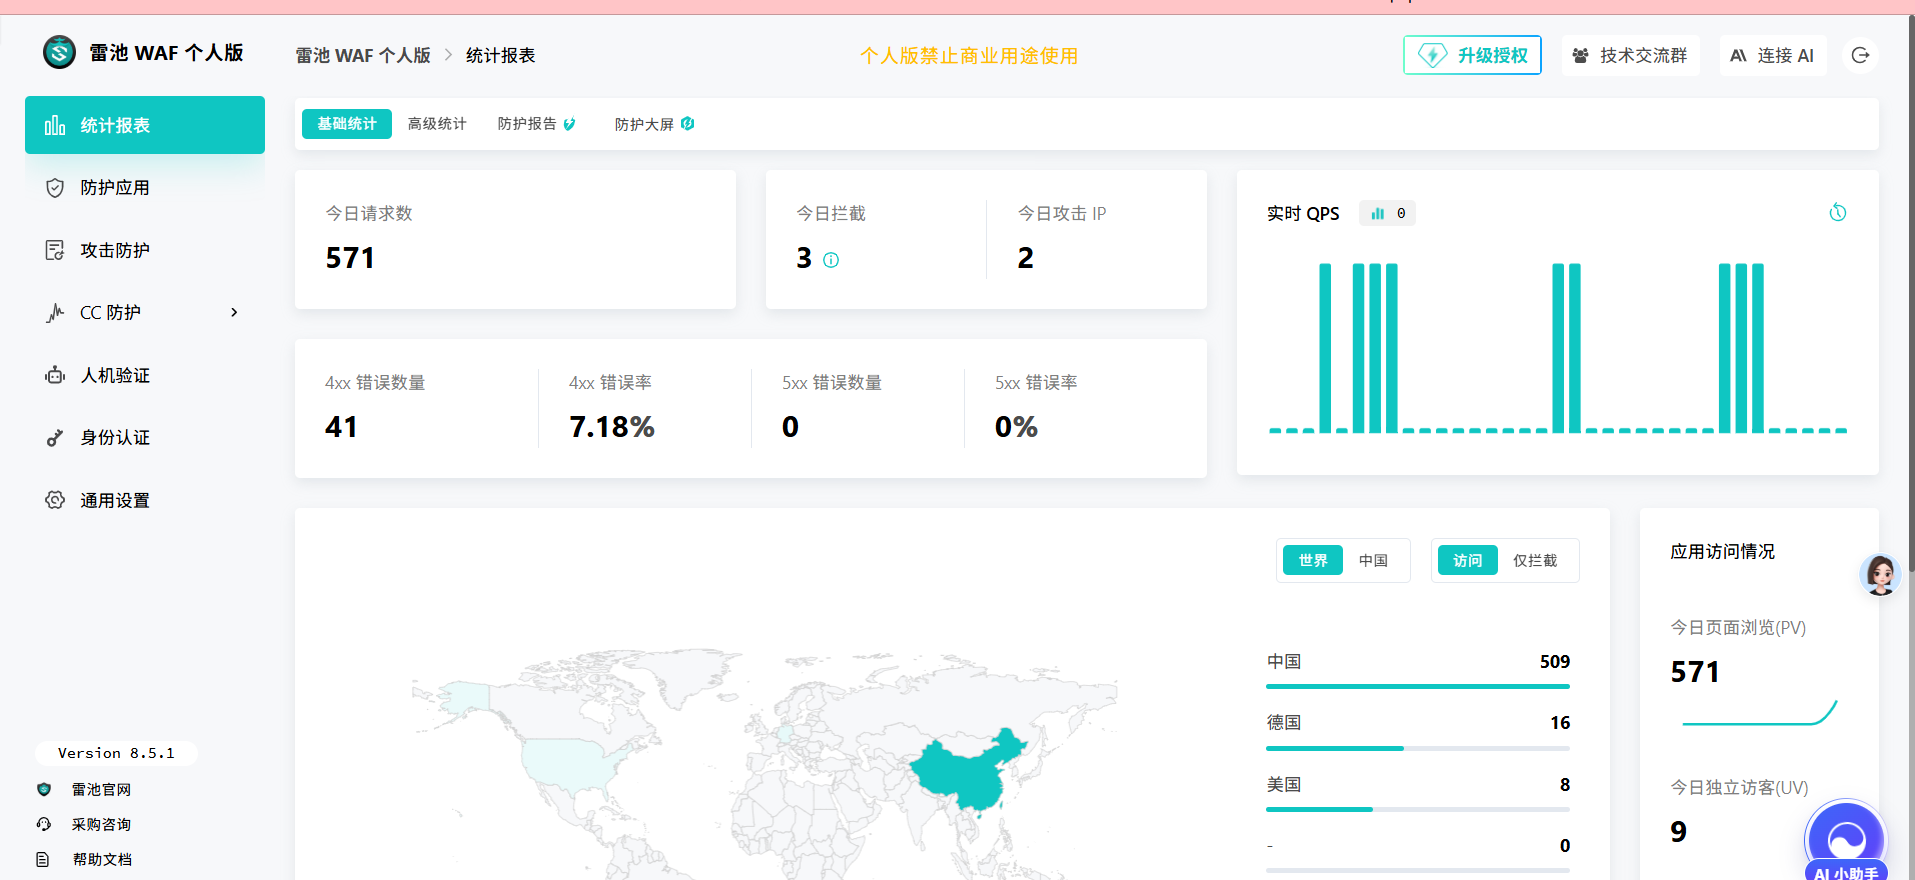Switch to the 防护报告 tab
The height and width of the screenshot is (880, 1915).
pyautogui.click(x=536, y=124)
